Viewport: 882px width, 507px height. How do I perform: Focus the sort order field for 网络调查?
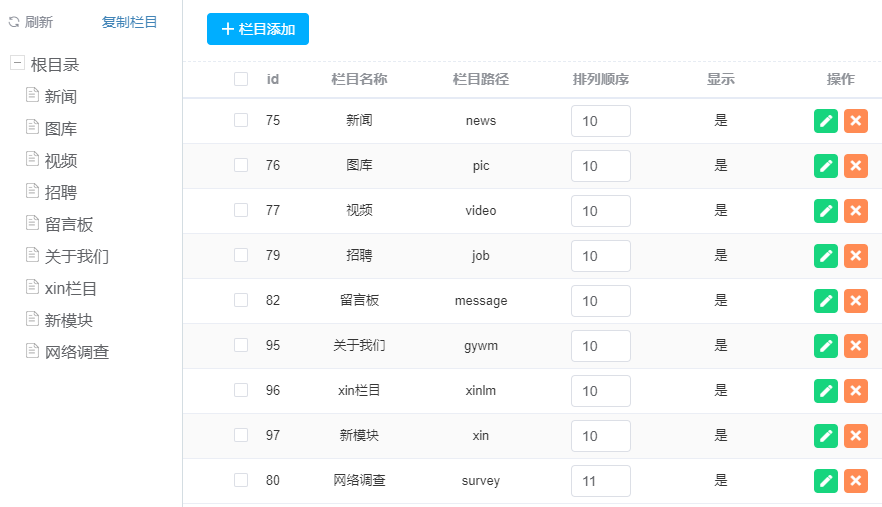point(600,481)
